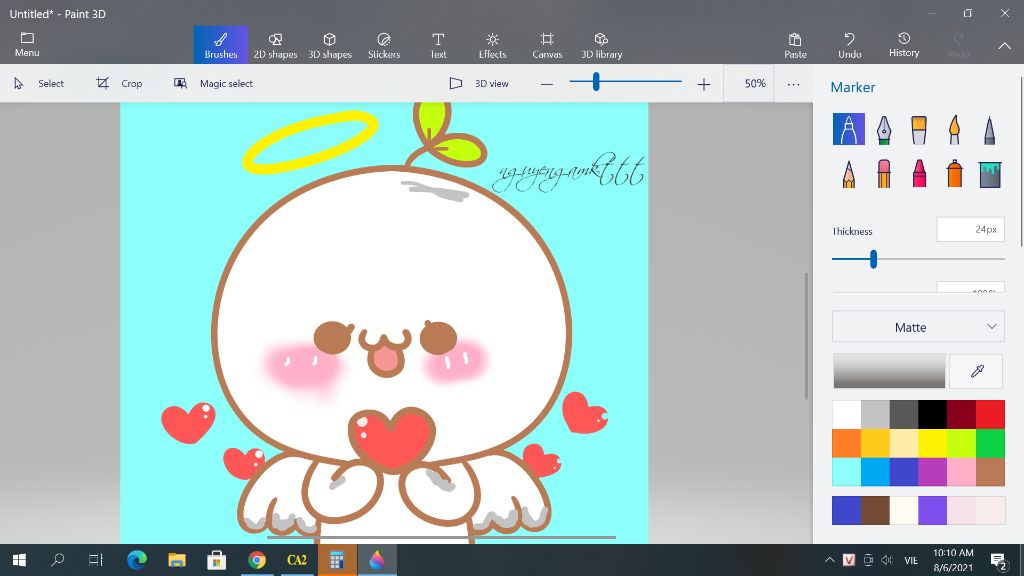This screenshot has width=1024, height=576.
Task: Toggle 3D view mode
Action: pyautogui.click(x=479, y=84)
